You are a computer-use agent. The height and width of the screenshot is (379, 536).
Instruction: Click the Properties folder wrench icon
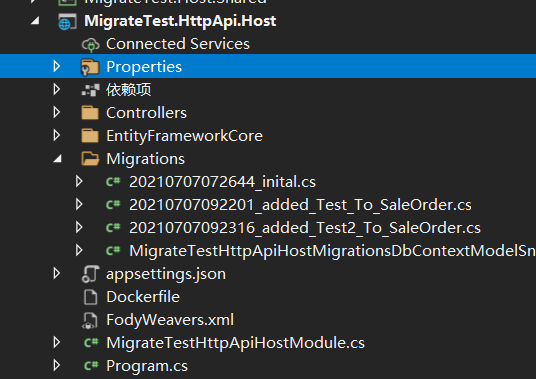(90, 67)
